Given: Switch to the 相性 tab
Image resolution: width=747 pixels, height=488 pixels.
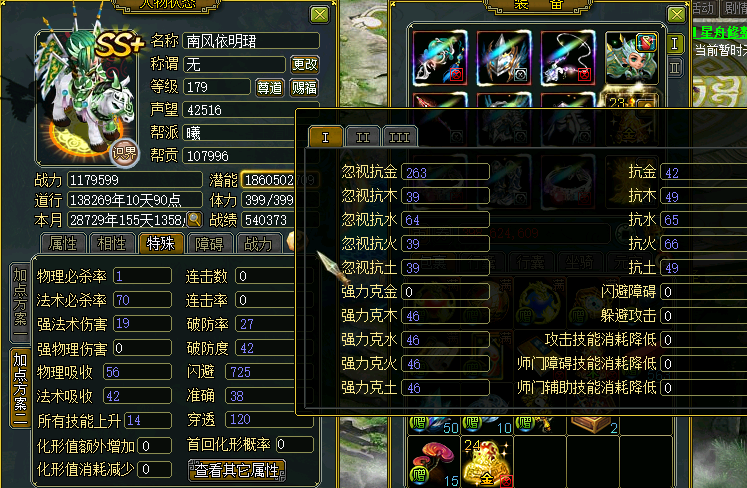Looking at the screenshot, I should 111,244.
